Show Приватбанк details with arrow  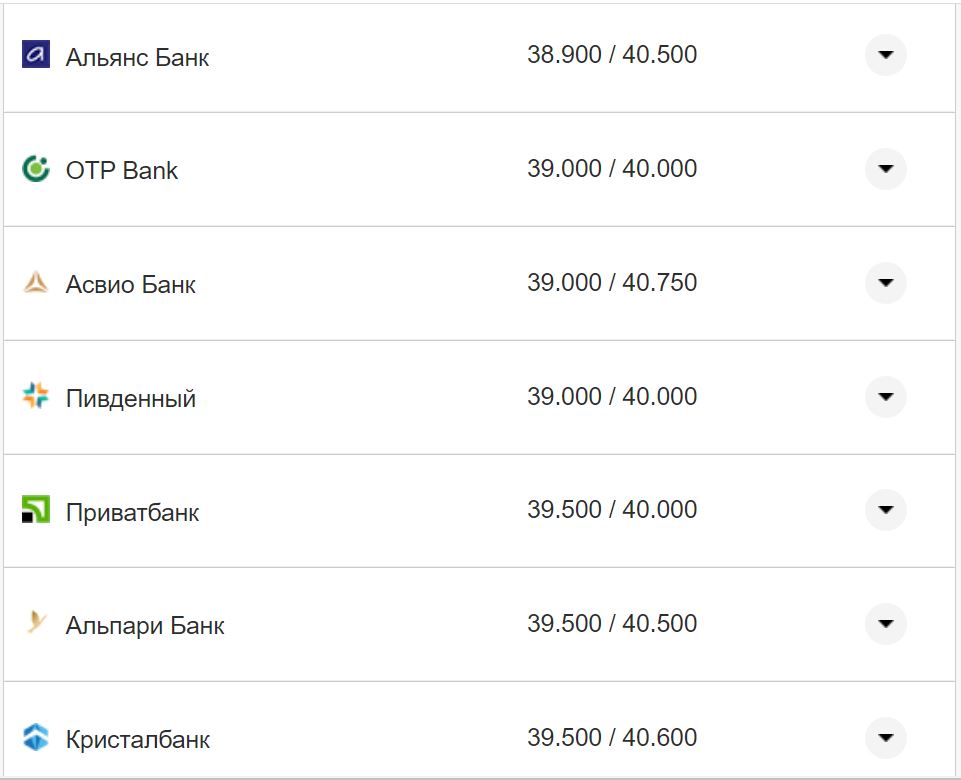885,510
